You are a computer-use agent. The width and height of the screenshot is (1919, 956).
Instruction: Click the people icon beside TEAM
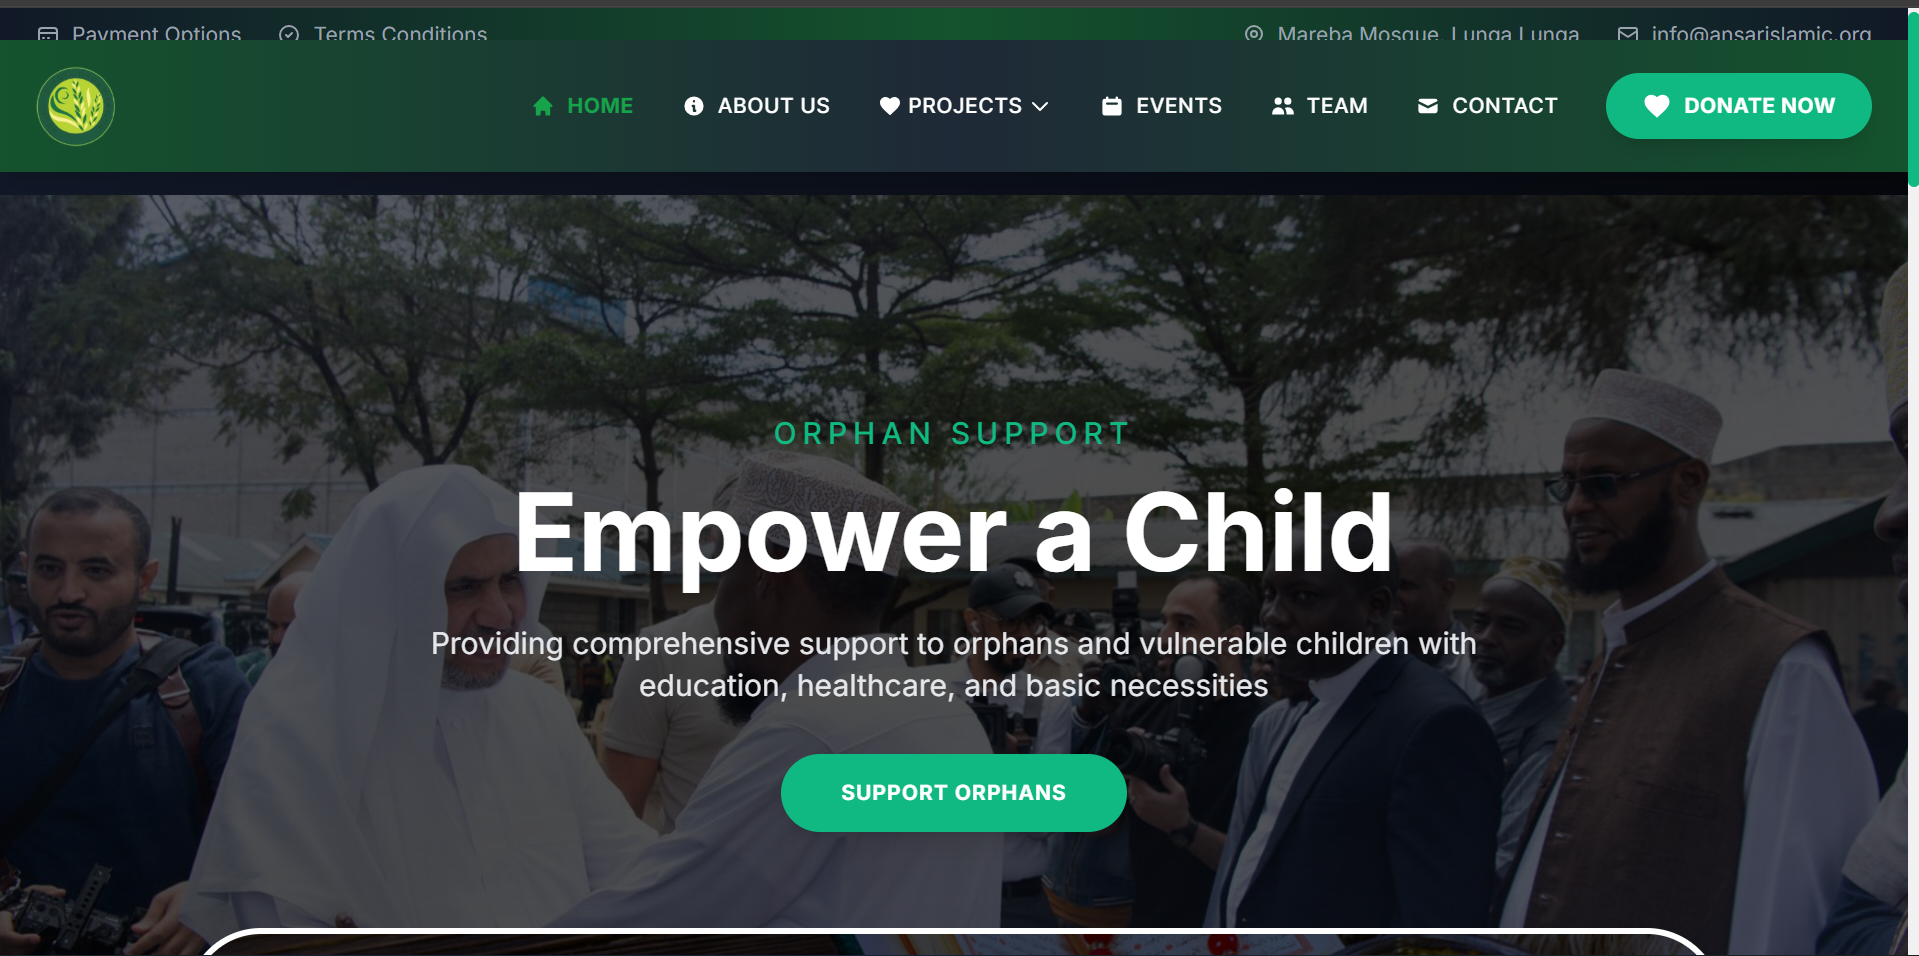1283,106
